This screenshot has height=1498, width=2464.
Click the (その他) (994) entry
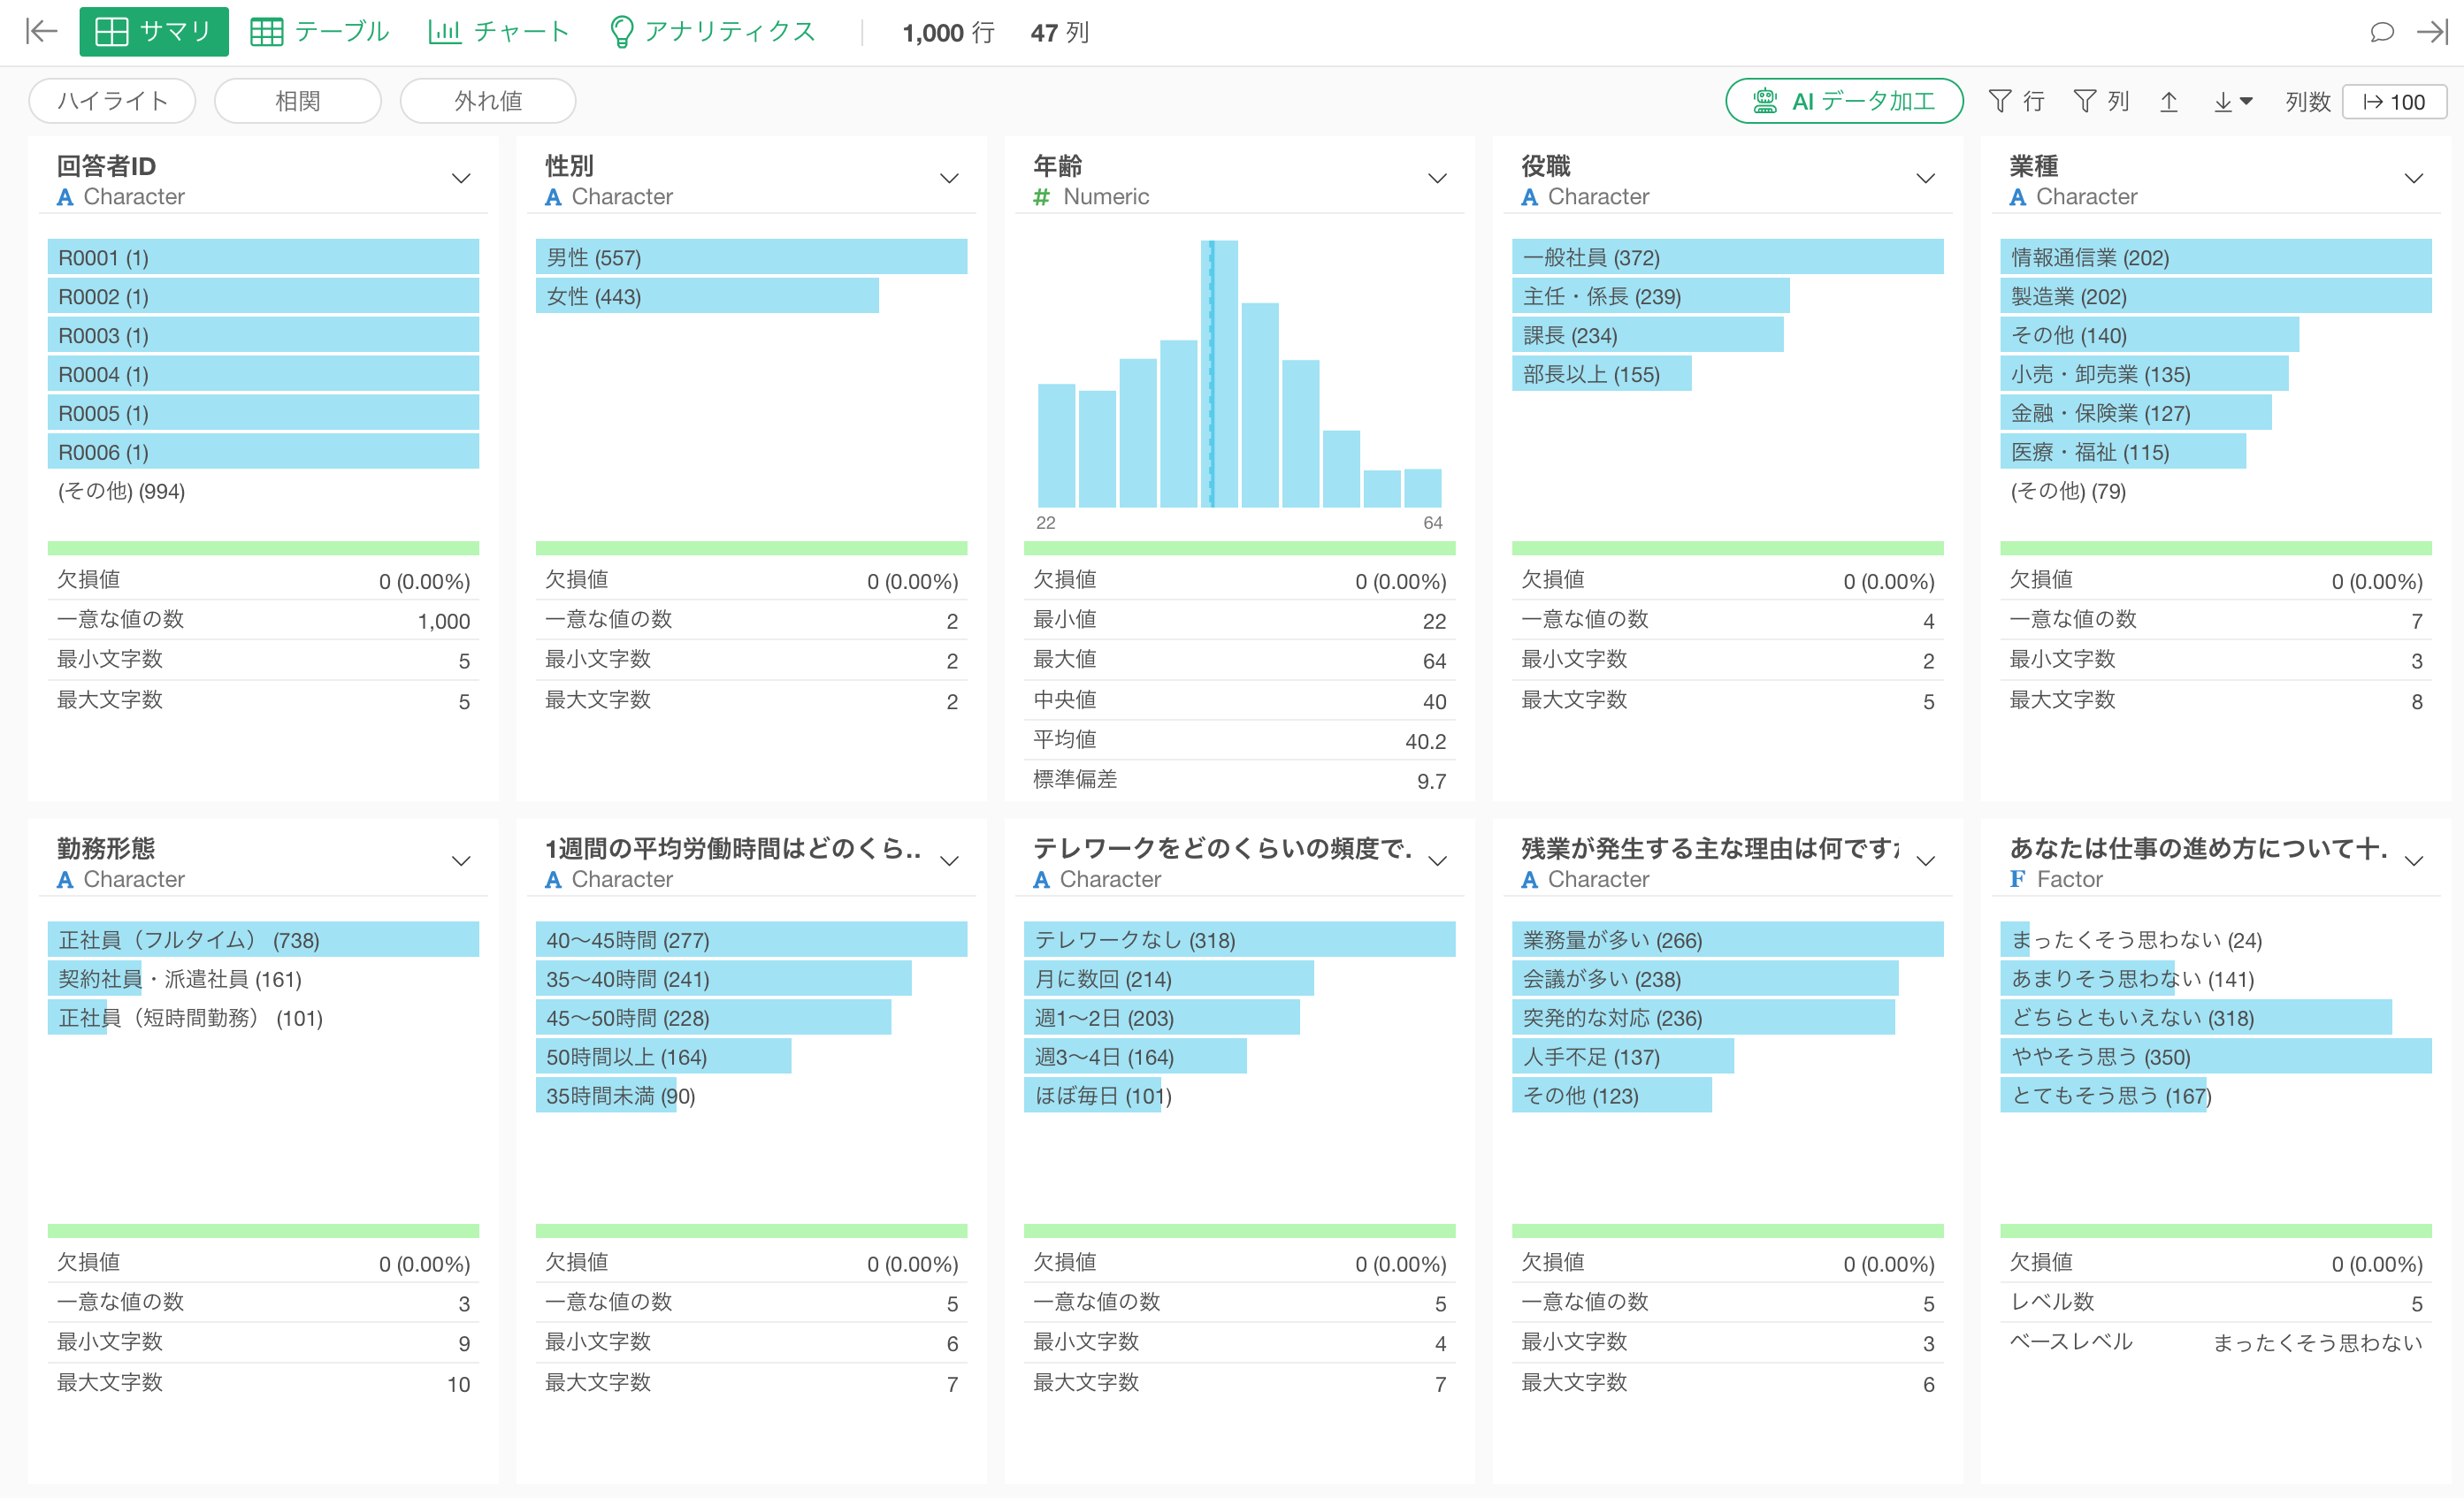pos(121,491)
